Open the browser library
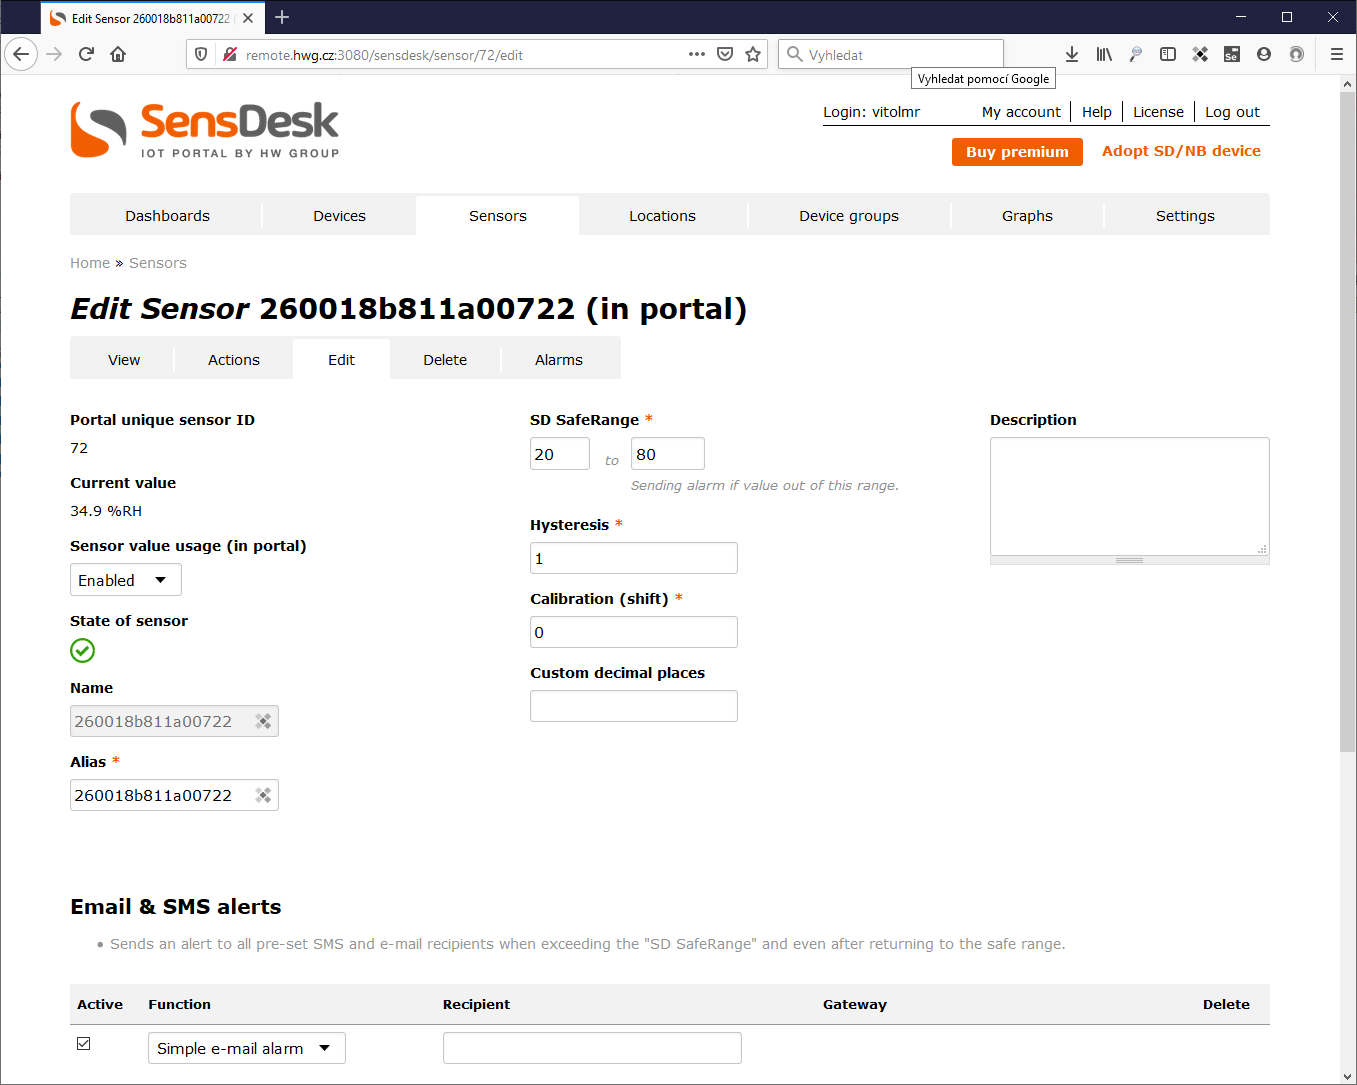 click(x=1104, y=54)
